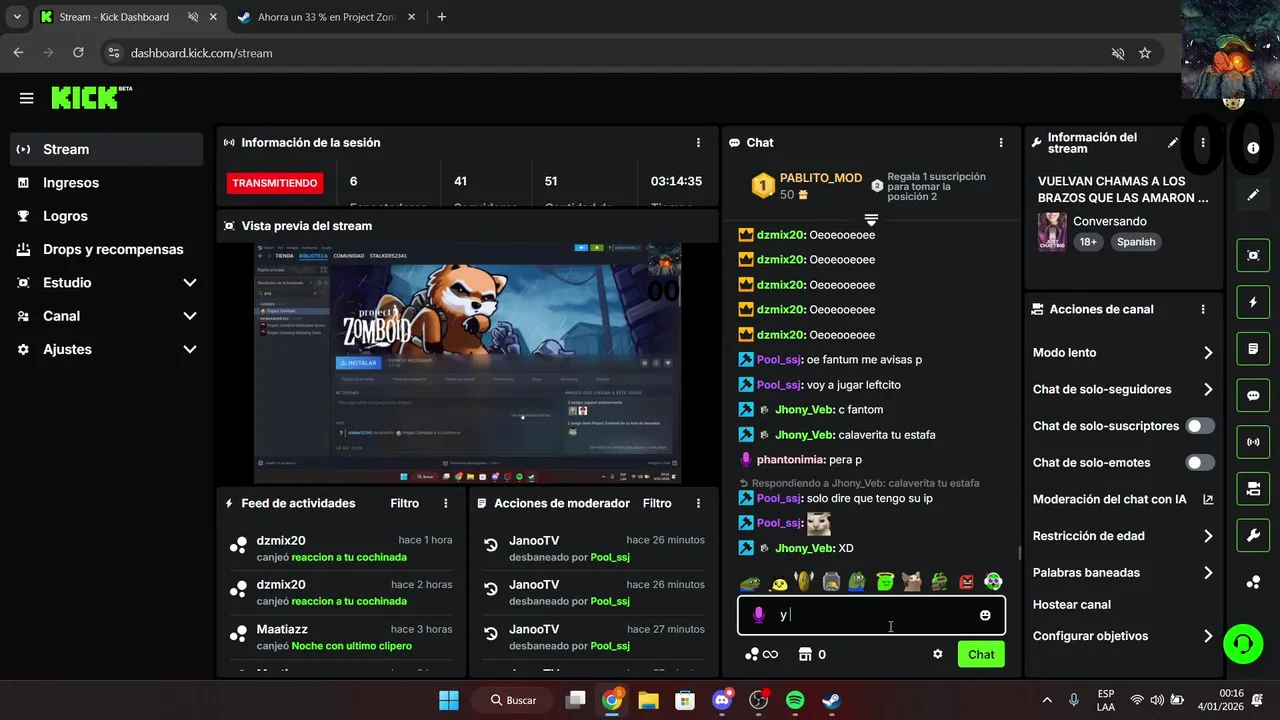Open the browser tab search dropdown

click(17, 17)
